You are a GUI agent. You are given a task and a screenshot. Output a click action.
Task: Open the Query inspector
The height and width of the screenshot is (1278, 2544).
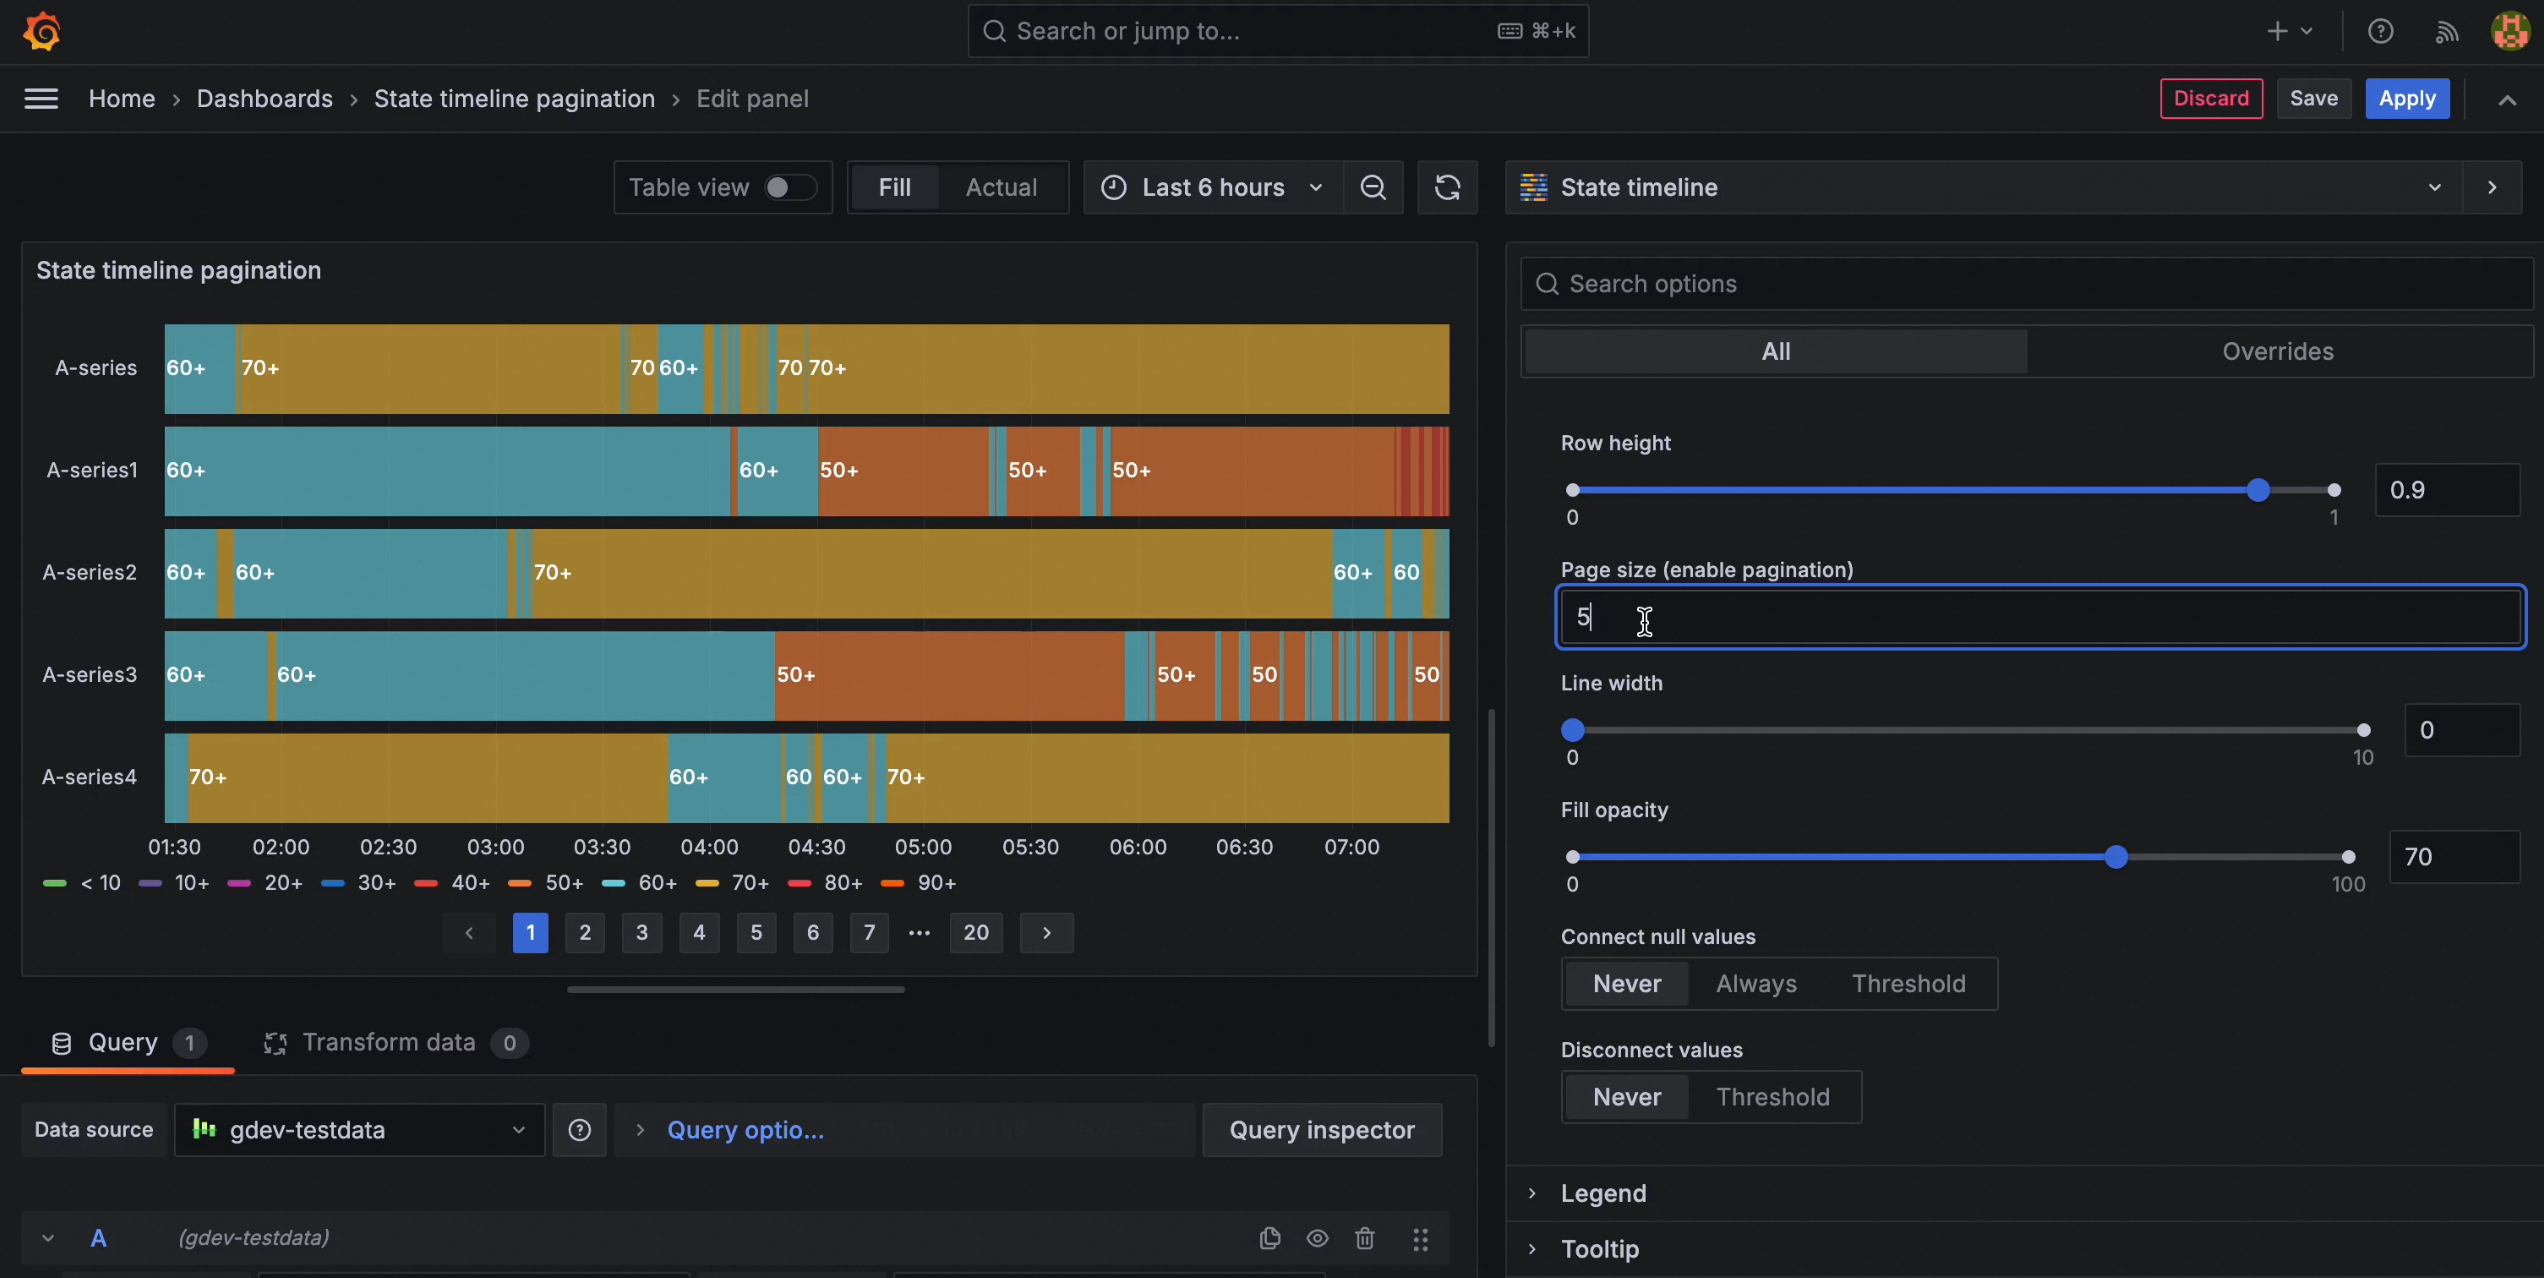coord(1321,1130)
